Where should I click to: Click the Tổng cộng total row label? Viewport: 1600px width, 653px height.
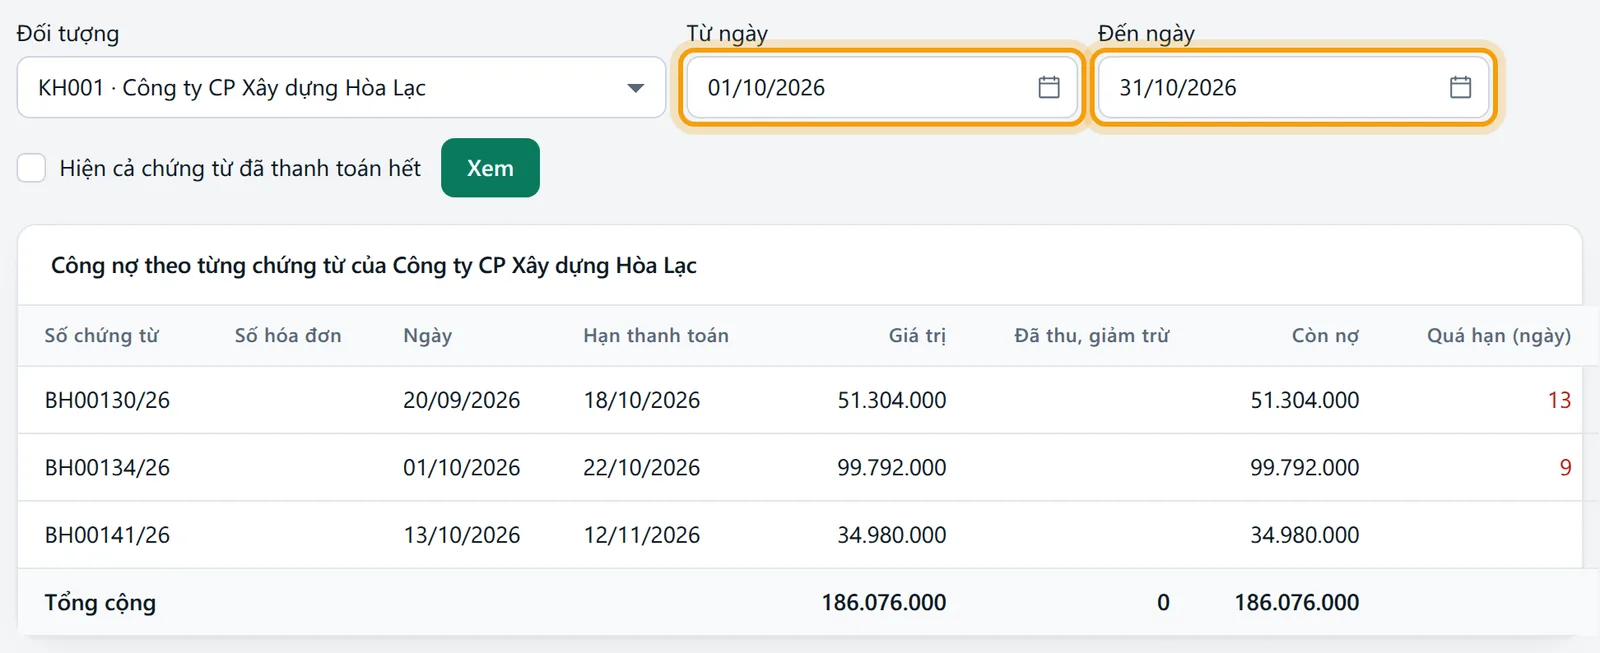click(100, 603)
